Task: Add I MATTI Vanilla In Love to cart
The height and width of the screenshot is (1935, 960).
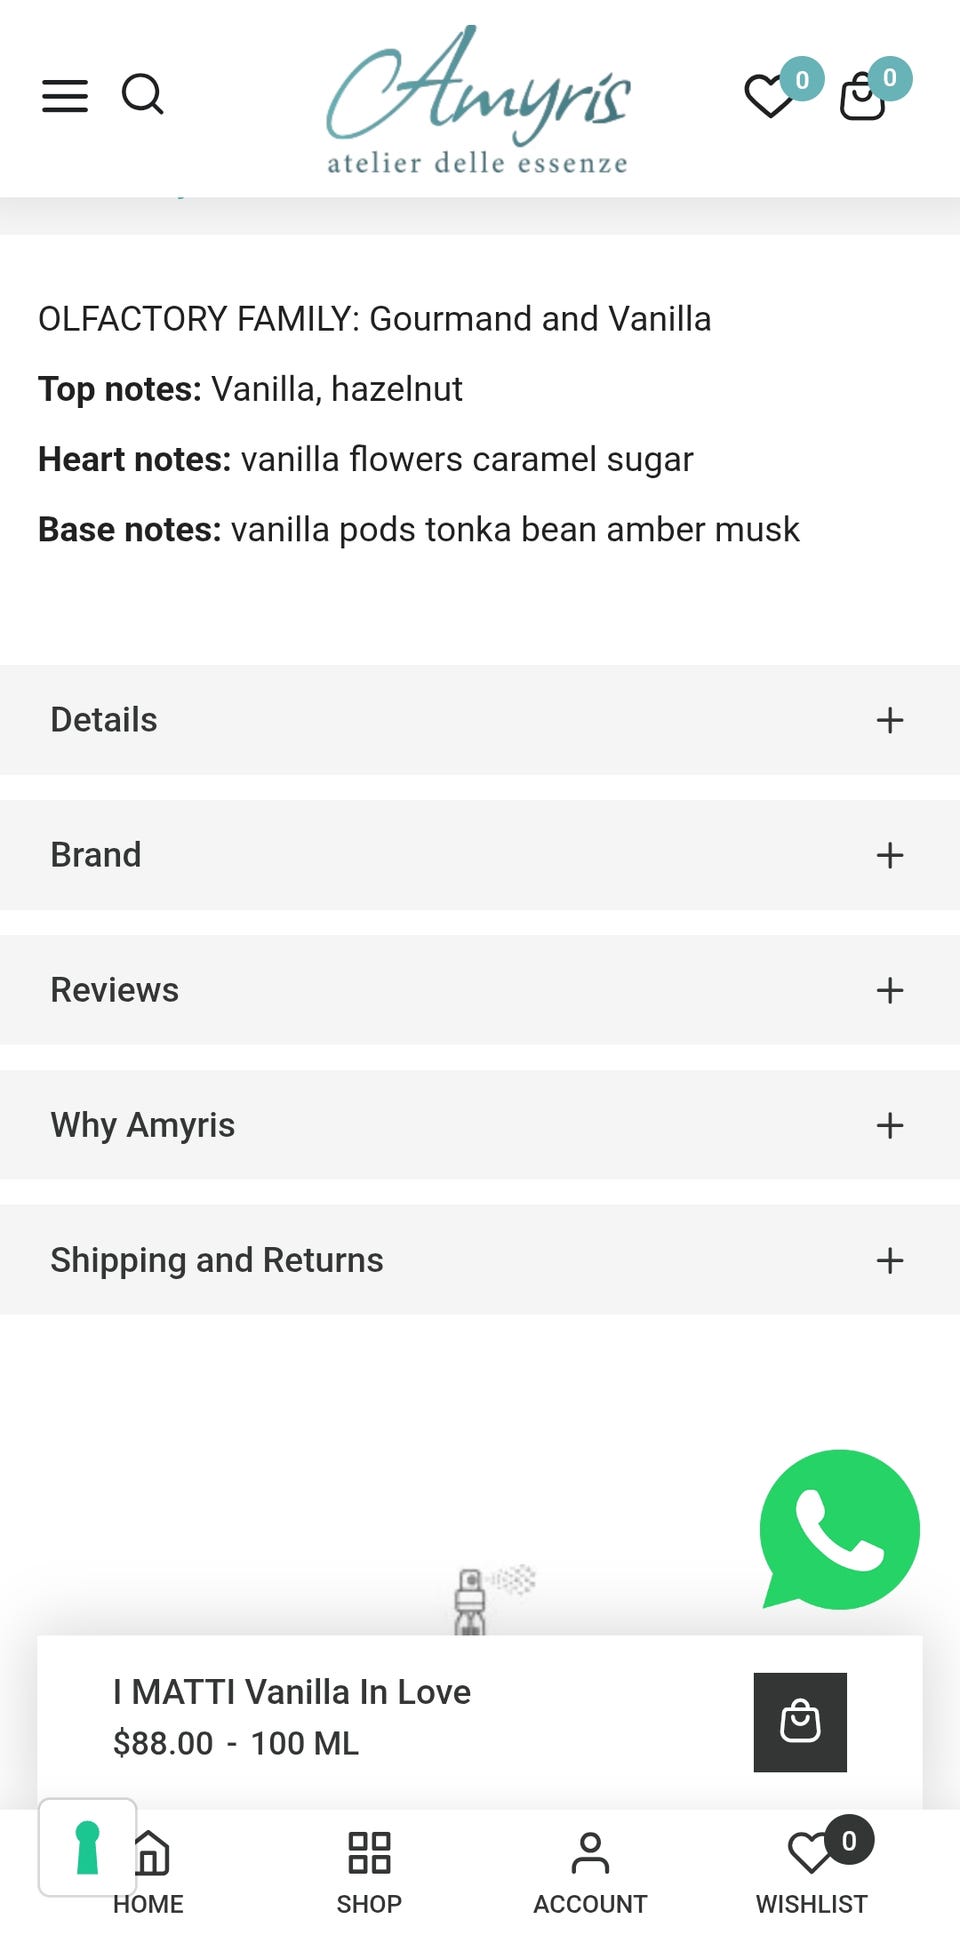Action: coord(800,1722)
